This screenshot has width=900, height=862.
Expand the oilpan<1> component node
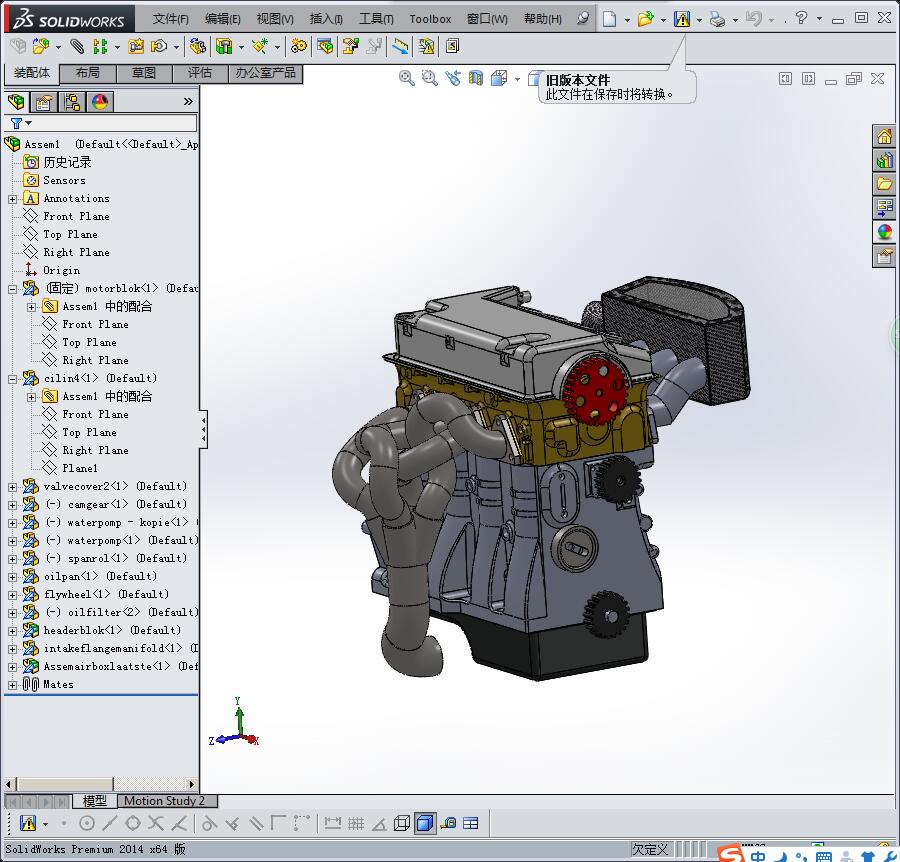tap(13, 577)
